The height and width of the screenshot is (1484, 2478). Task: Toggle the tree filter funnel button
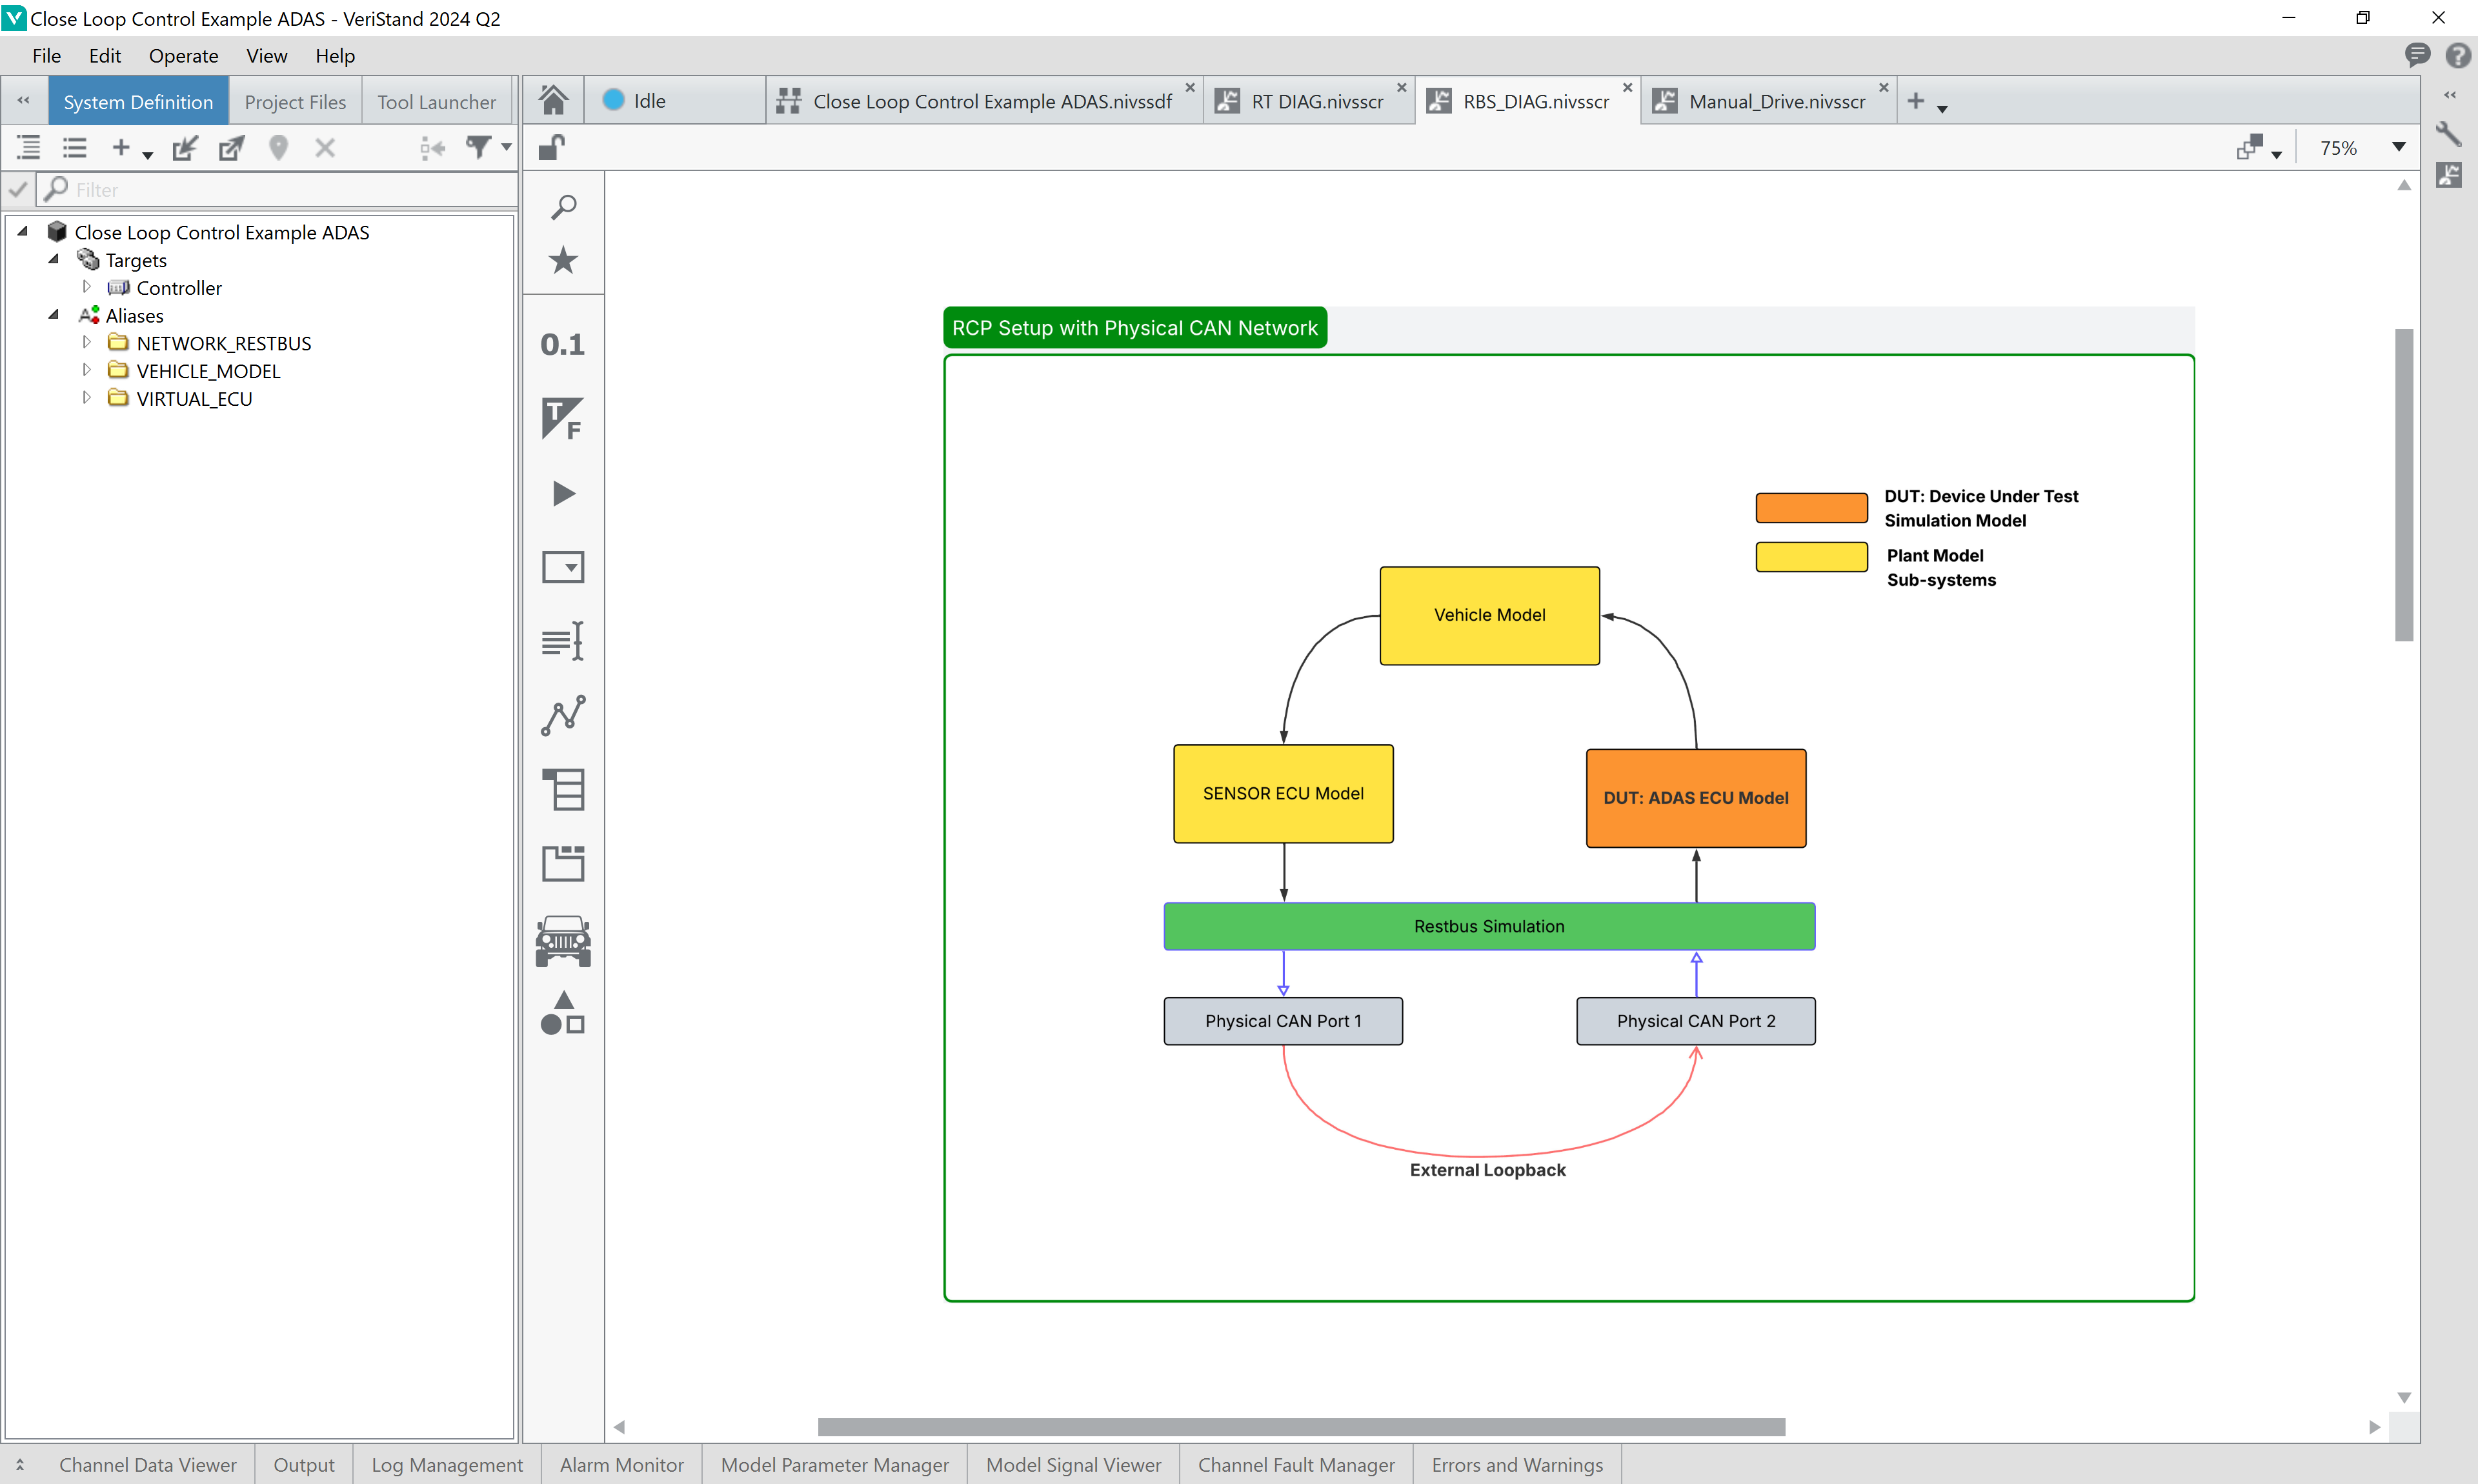tap(480, 148)
